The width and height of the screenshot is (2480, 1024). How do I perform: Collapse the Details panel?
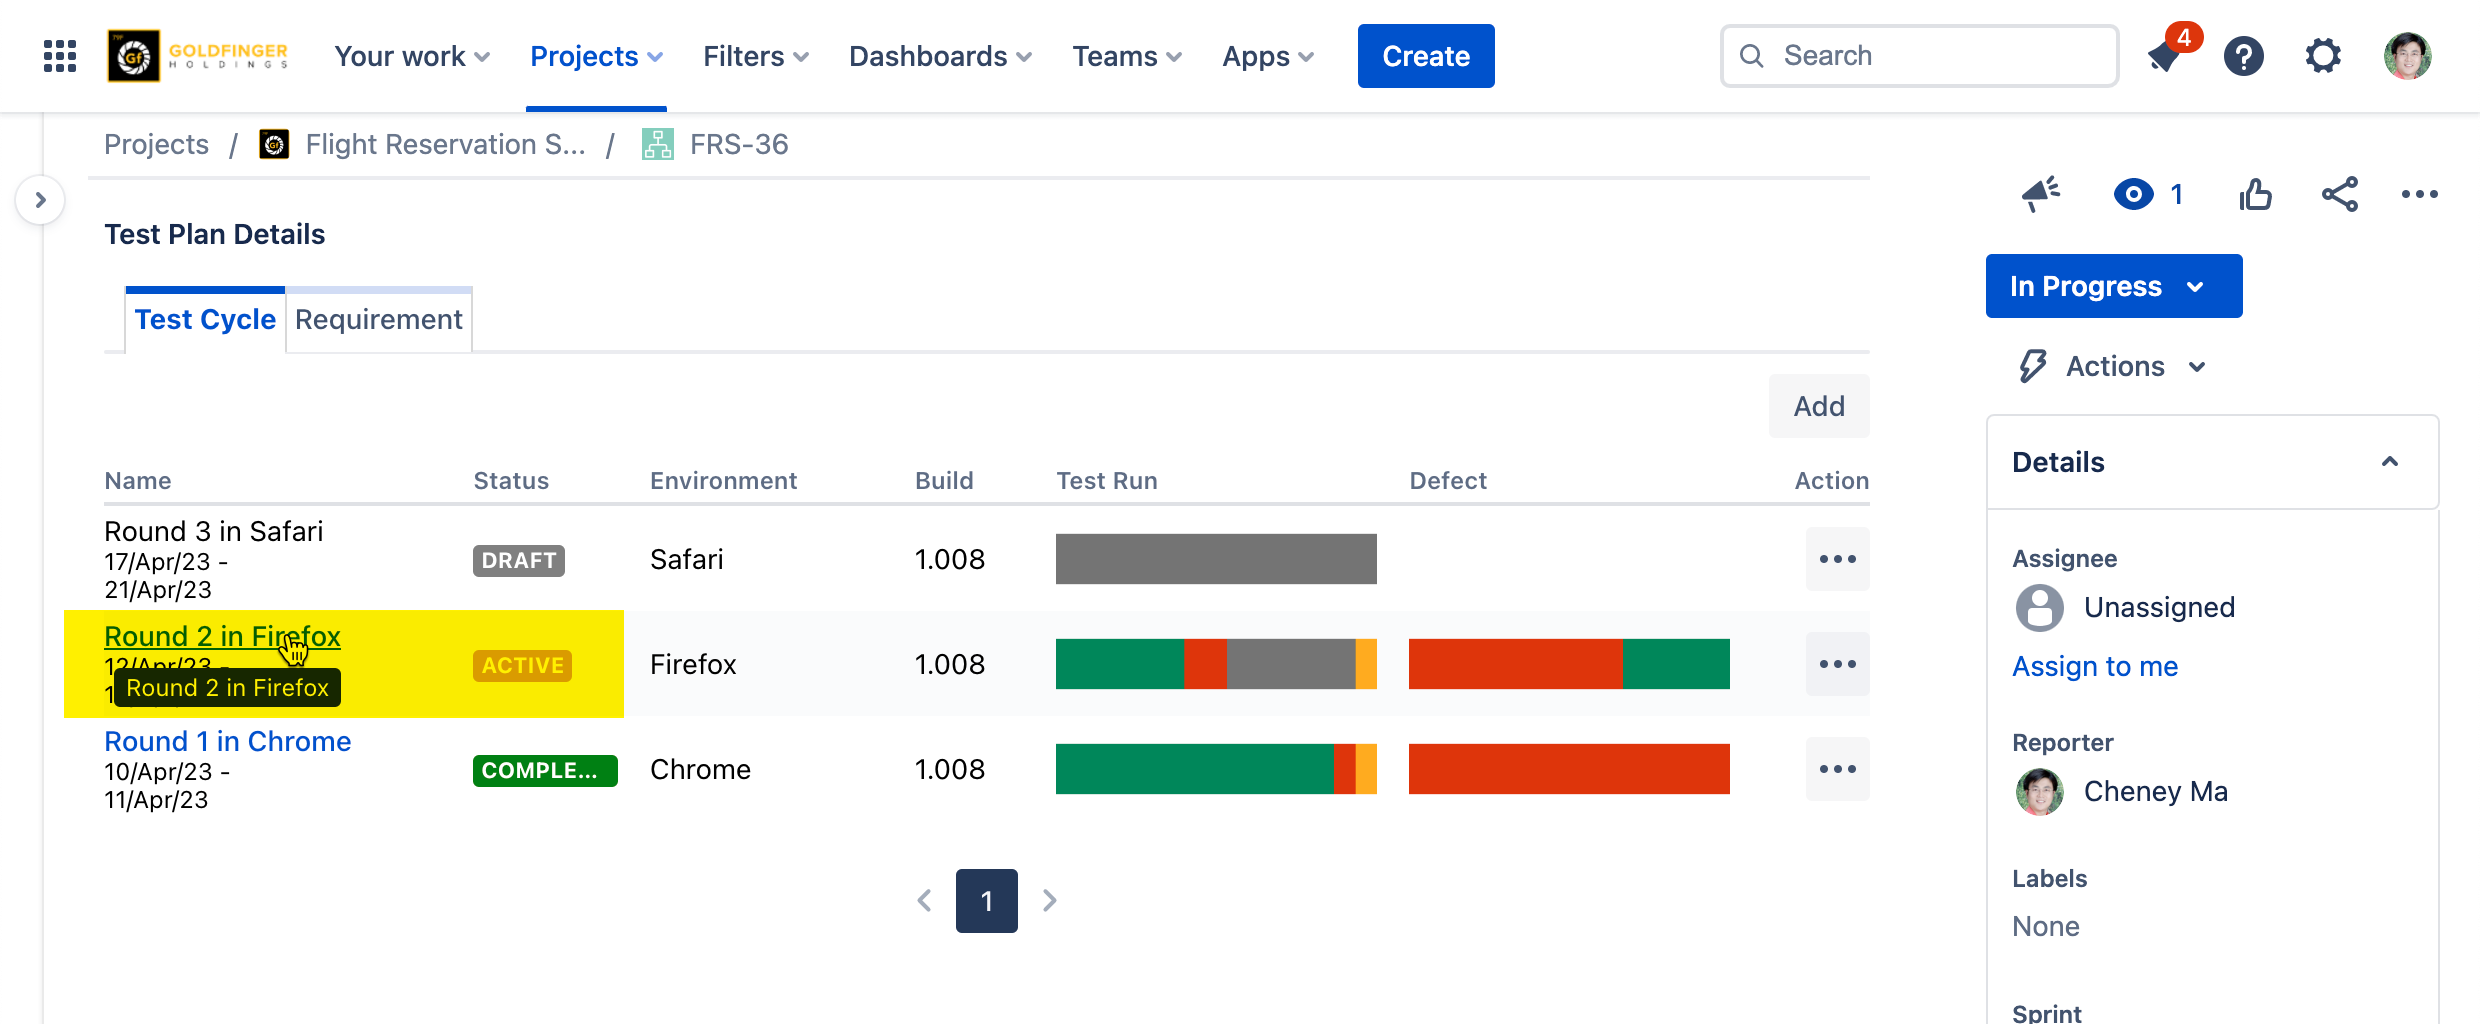click(2389, 462)
